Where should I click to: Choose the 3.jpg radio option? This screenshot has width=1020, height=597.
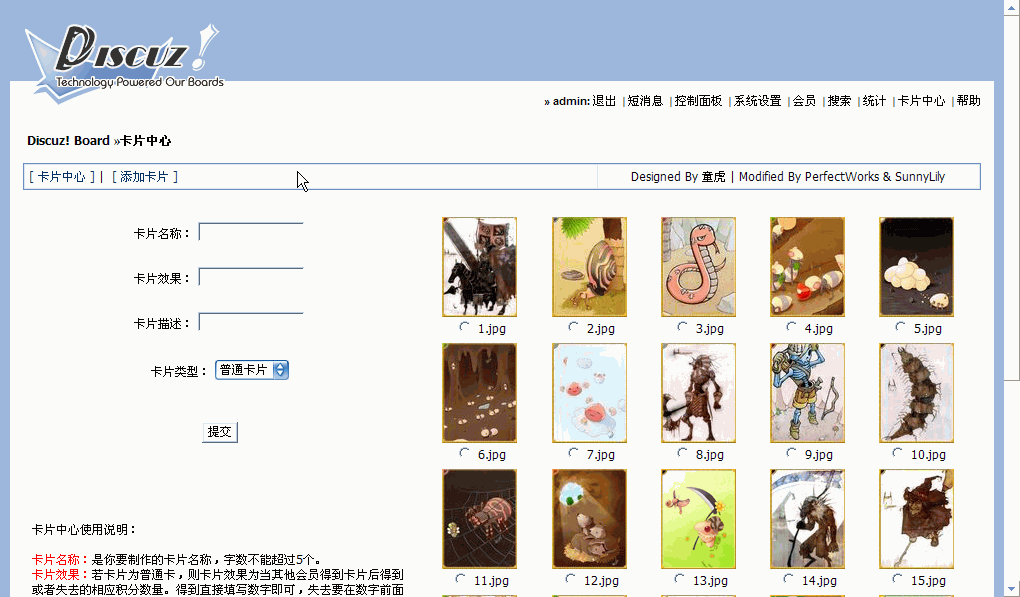coord(682,327)
